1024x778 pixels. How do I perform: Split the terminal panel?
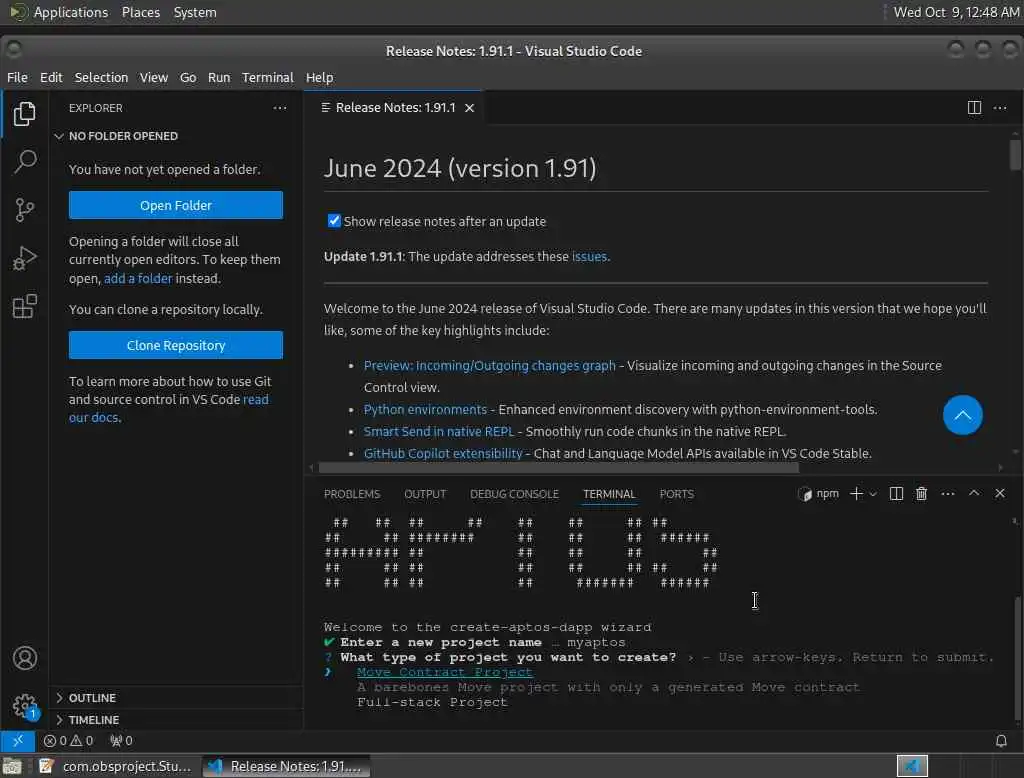click(896, 494)
